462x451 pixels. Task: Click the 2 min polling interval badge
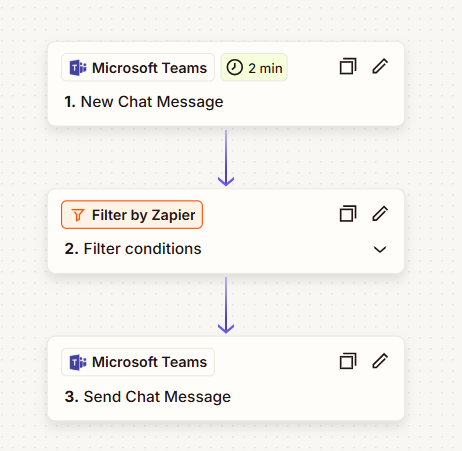tap(254, 68)
